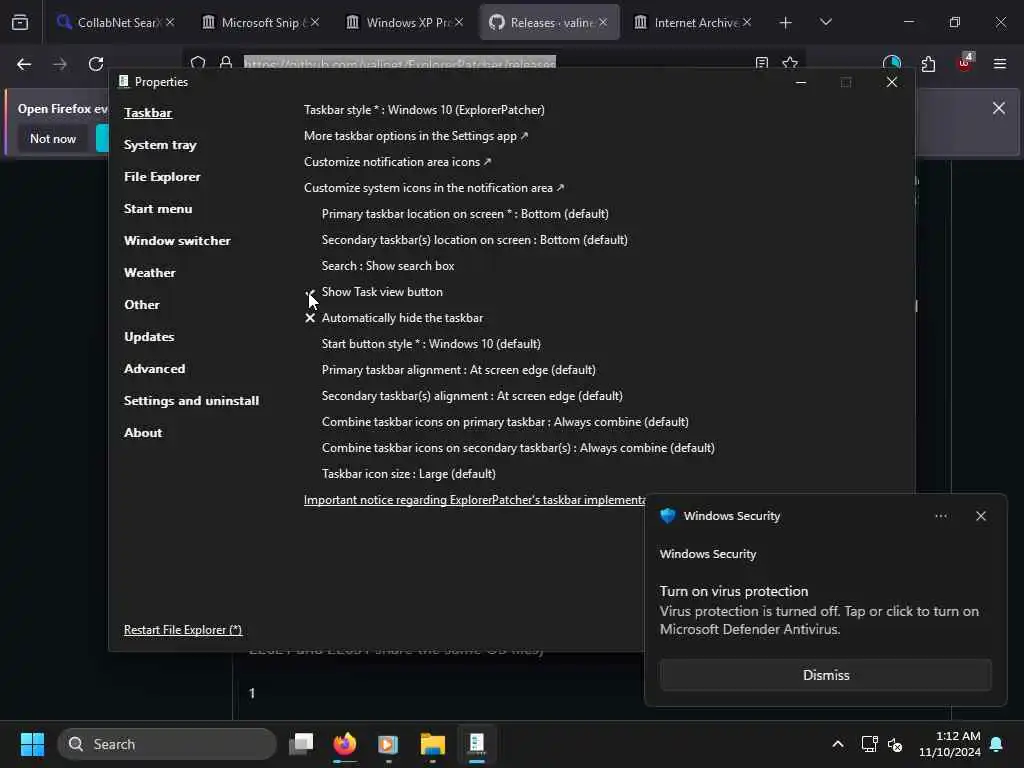Screen dimensions: 1024x768
Task: Open the ExplorerPatcher Properties taskbar icon
Action: pos(477,744)
